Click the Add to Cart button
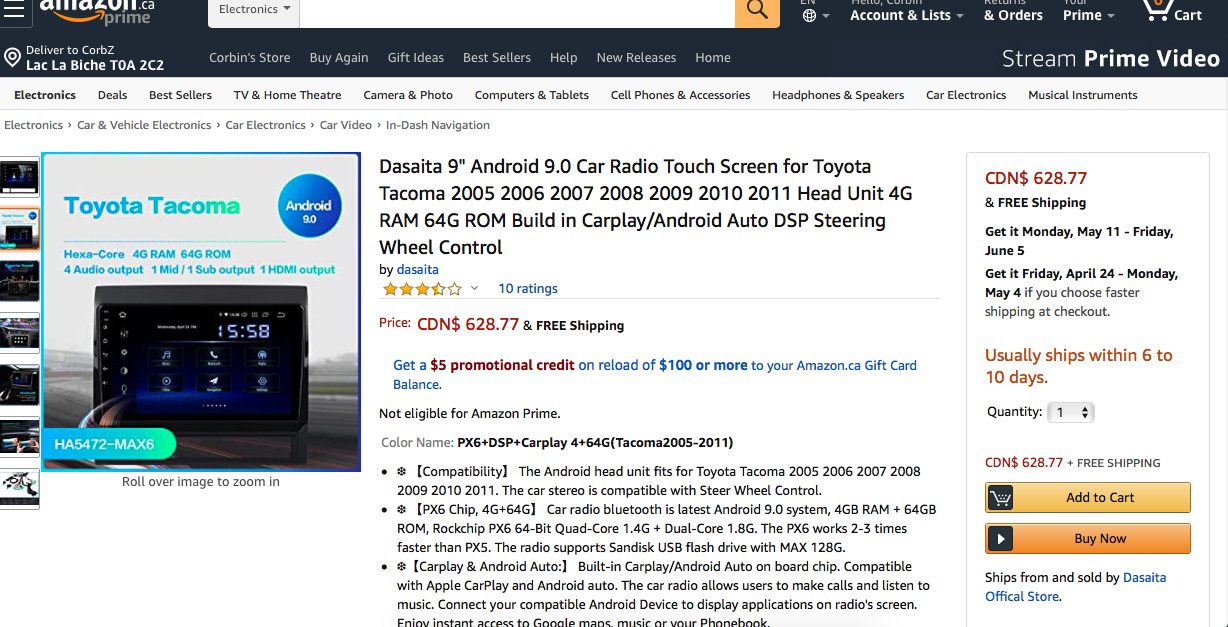The image size is (1228, 627). [x=1088, y=497]
